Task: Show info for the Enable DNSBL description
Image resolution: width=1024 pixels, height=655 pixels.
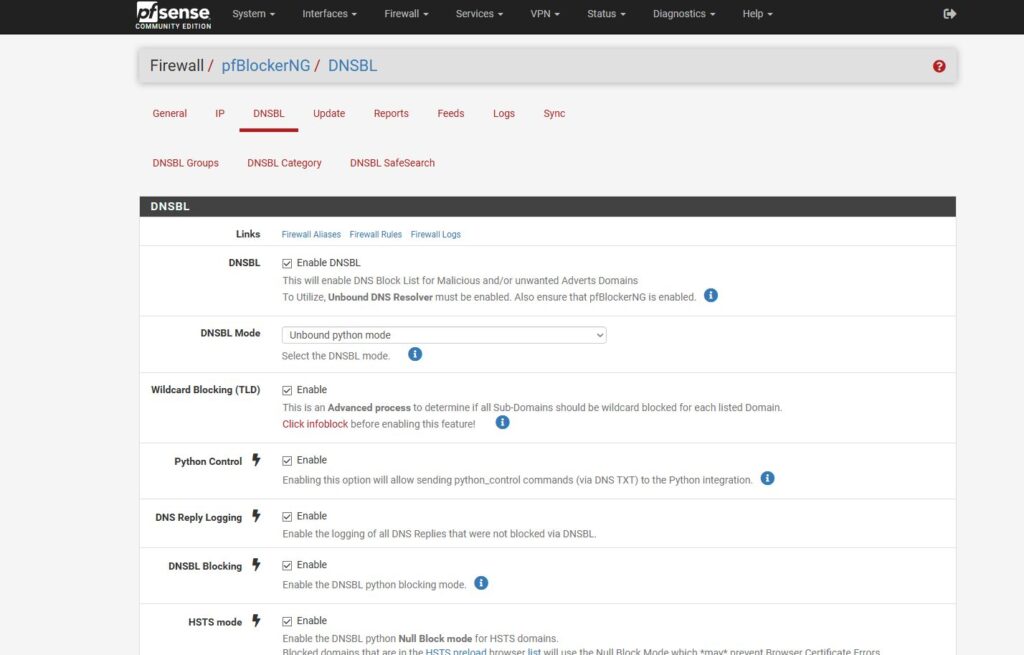Action: (711, 296)
